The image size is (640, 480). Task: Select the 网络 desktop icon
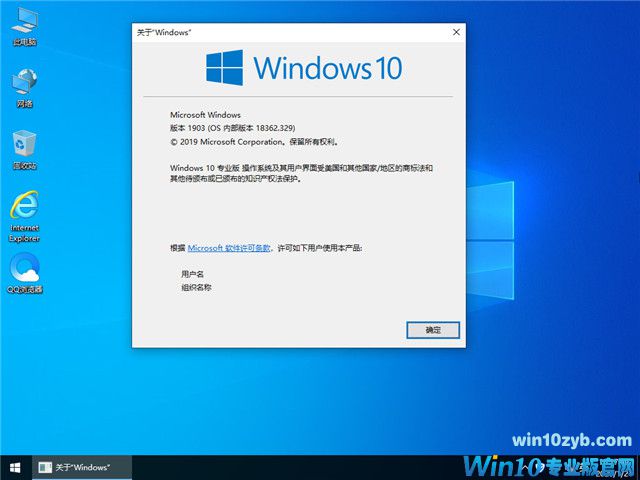click(24, 86)
